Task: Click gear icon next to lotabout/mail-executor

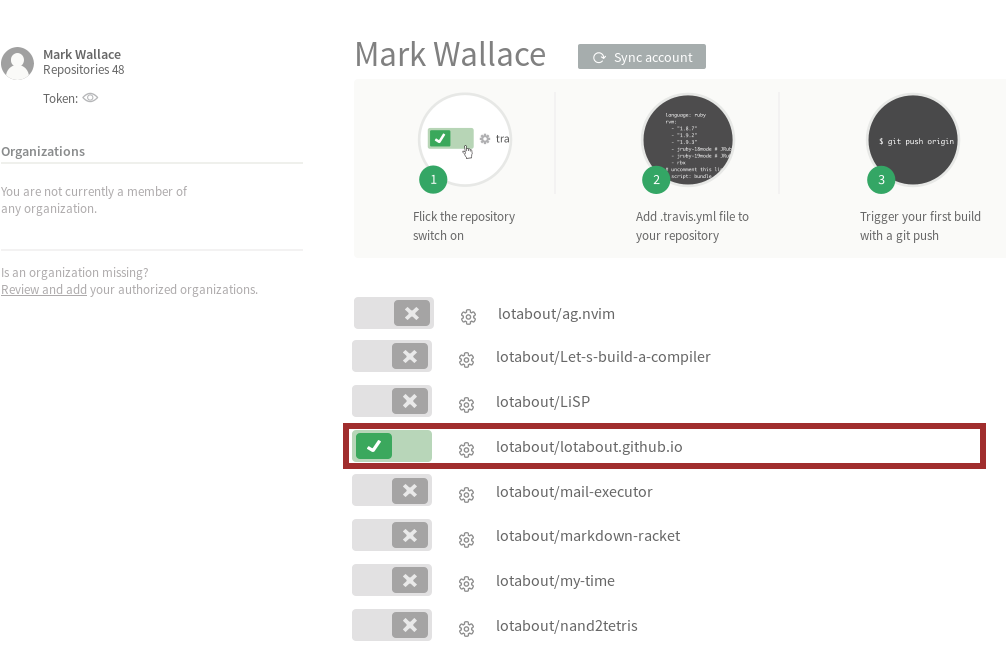Action: click(466, 495)
